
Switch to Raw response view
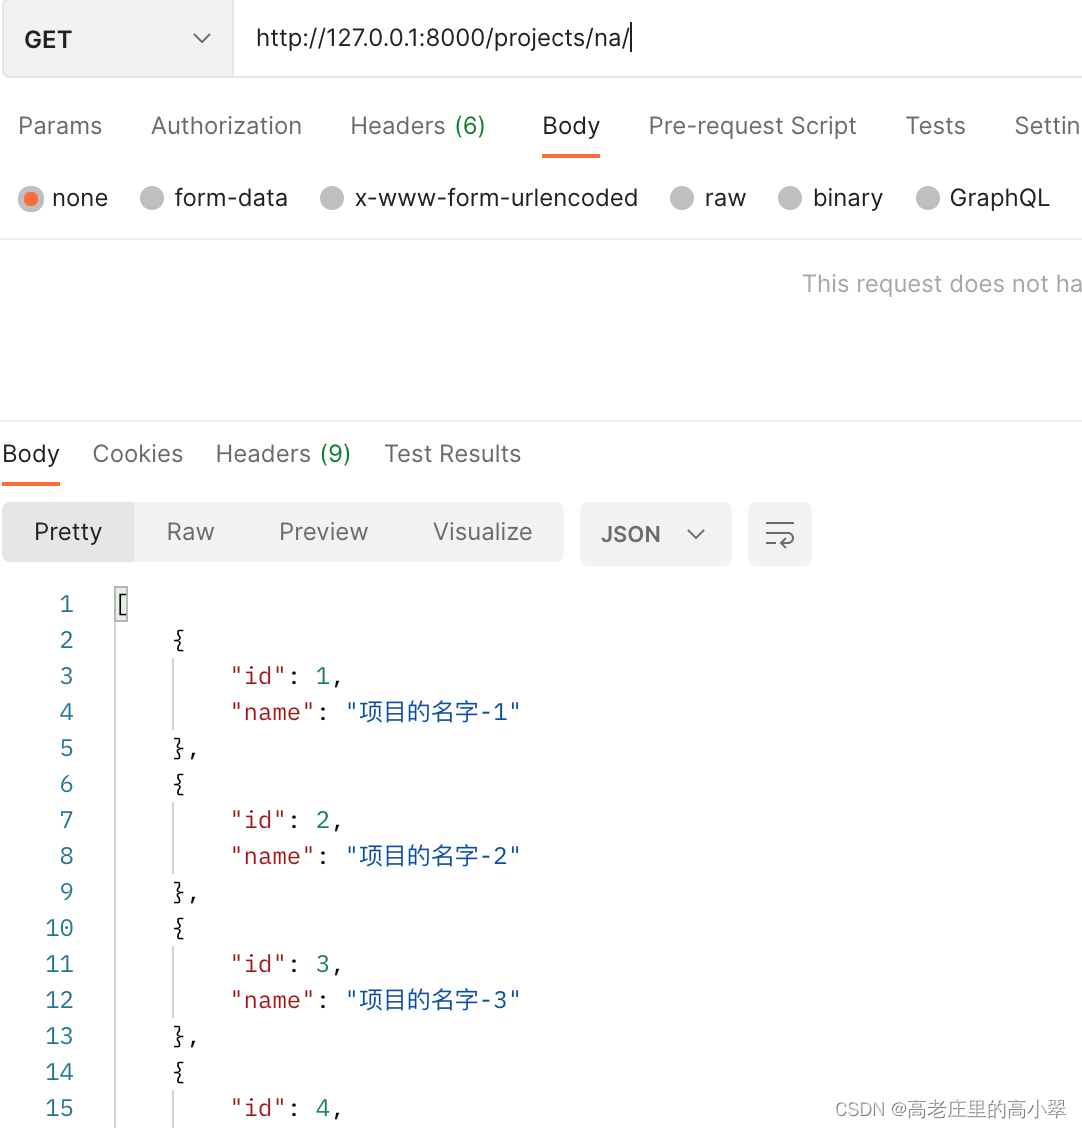coord(190,532)
